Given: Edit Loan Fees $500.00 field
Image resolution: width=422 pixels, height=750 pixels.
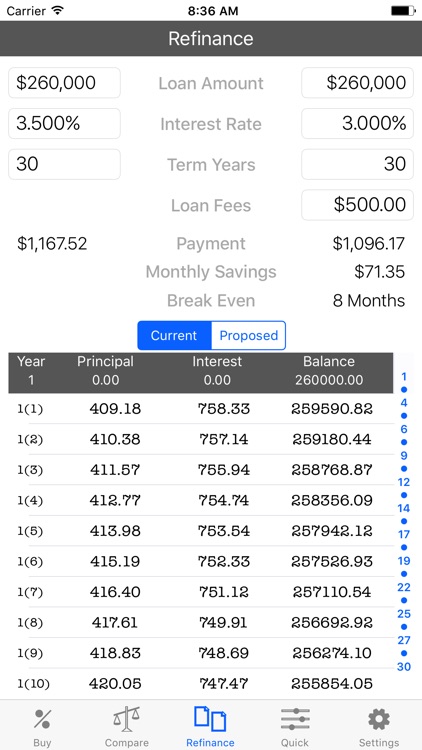Looking at the screenshot, I should tap(357, 205).
